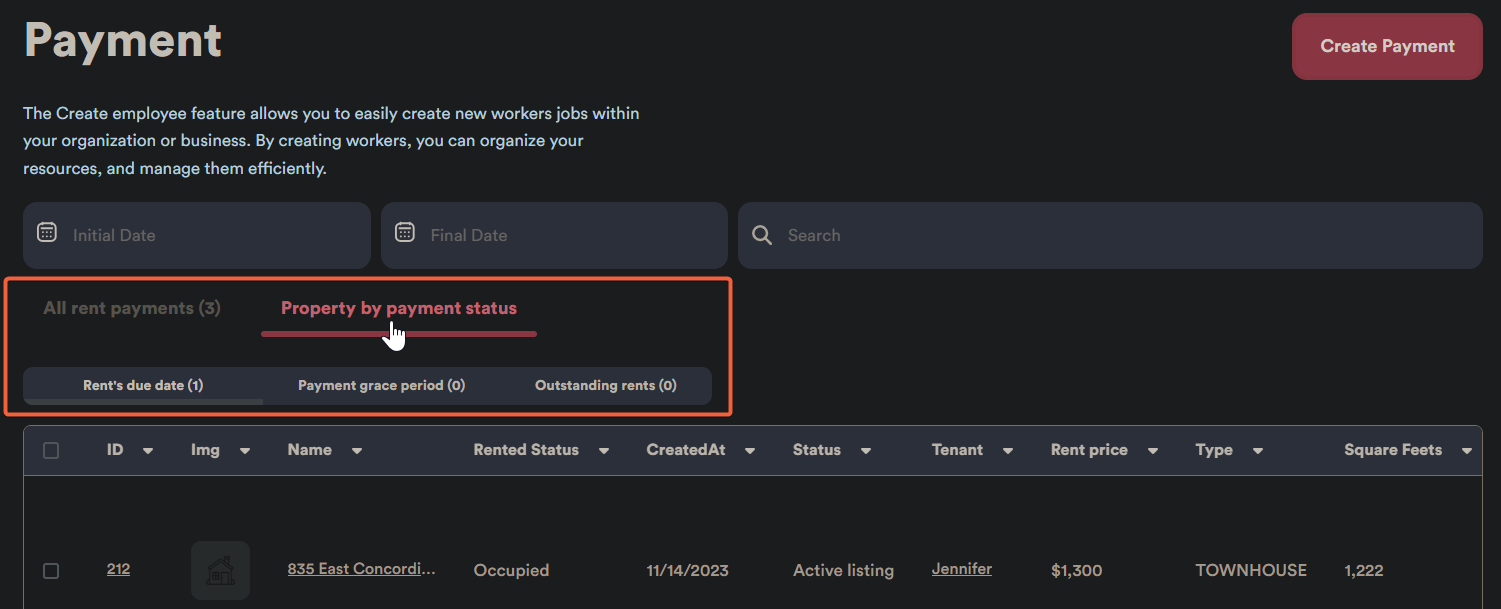Viewport: 1501px width, 609px height.
Task: Switch to All rent payments tab
Action: click(132, 308)
